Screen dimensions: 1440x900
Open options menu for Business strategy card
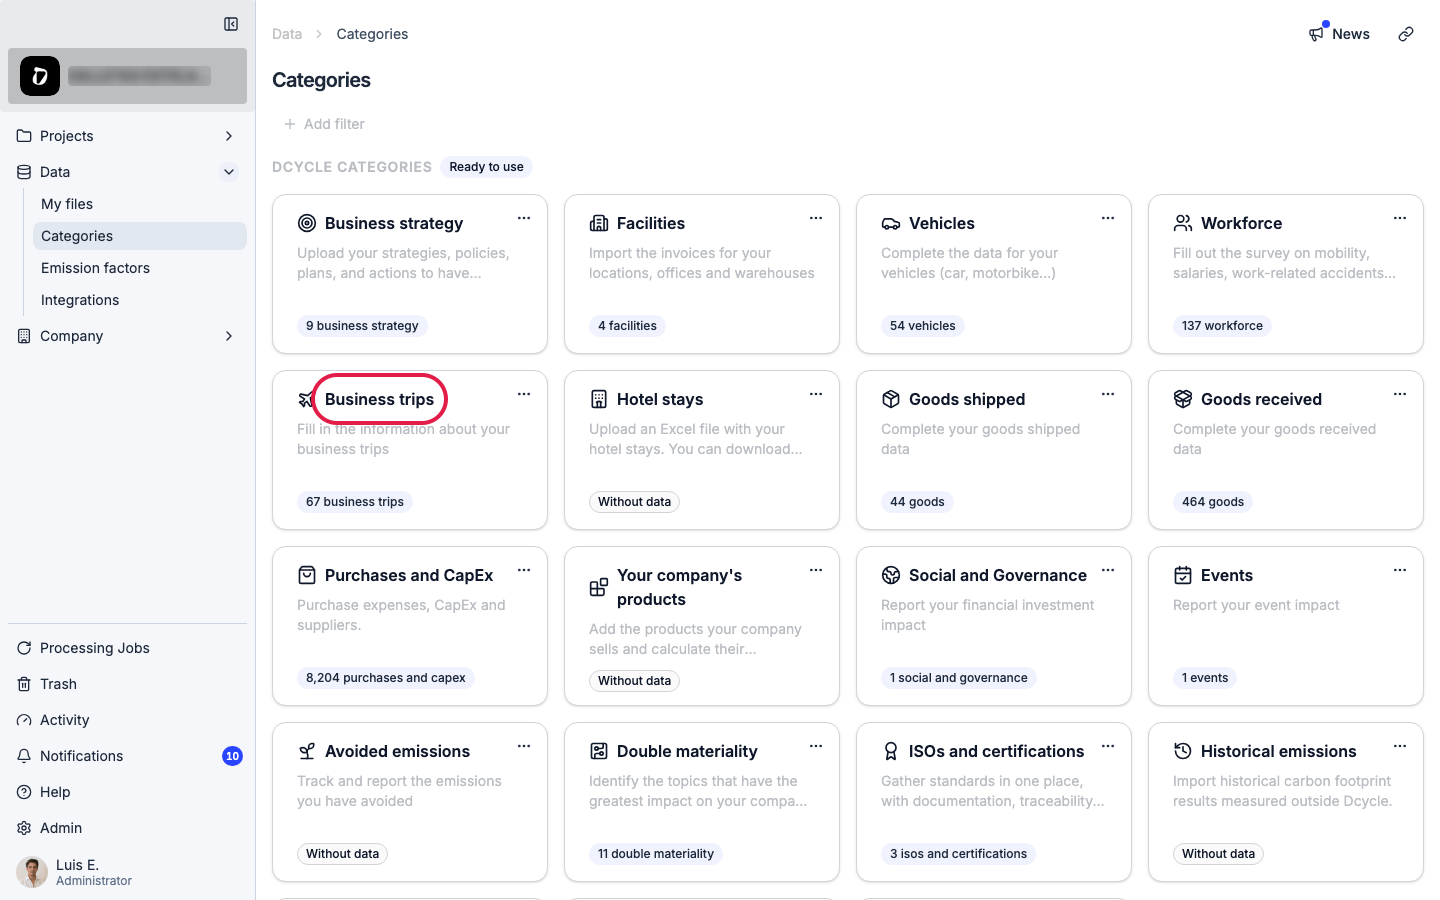click(524, 218)
